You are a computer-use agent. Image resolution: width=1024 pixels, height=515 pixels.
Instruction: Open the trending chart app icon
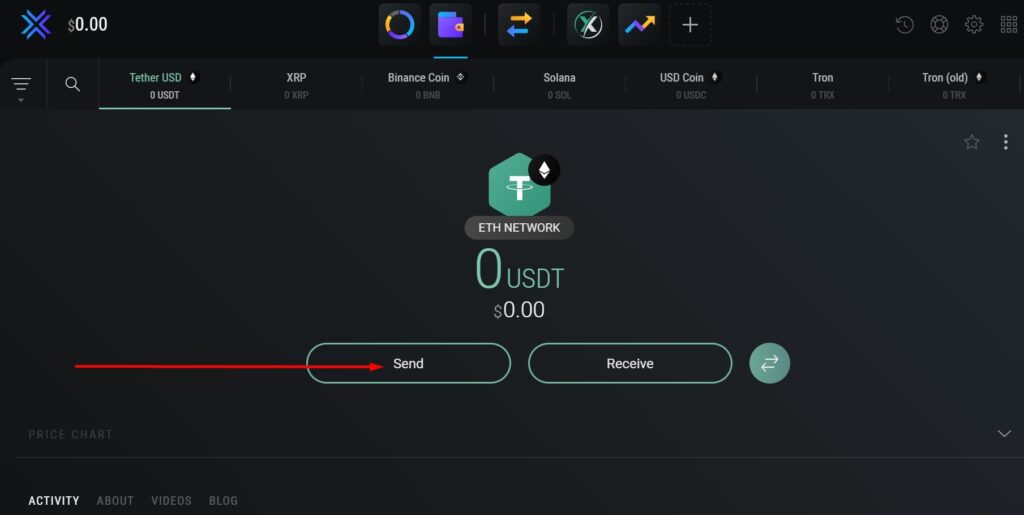[639, 25]
